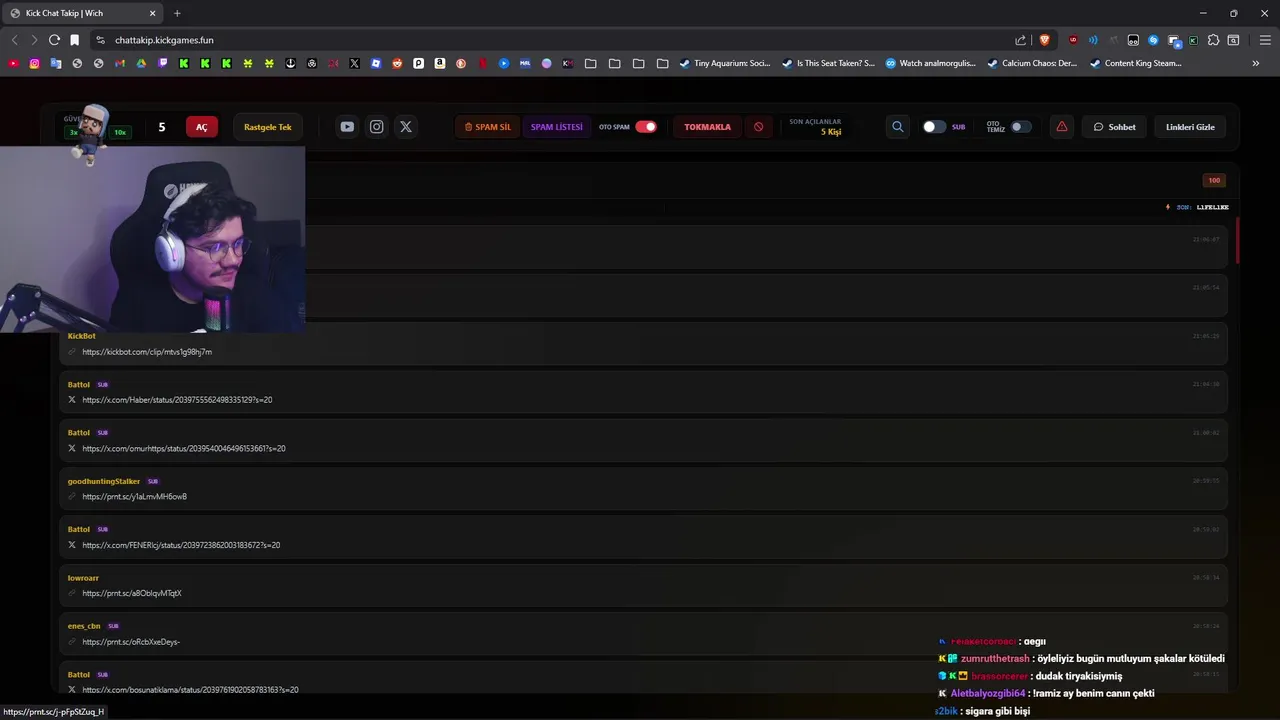Click the lowroarr username
This screenshot has height=720, width=1280.
point(83,578)
